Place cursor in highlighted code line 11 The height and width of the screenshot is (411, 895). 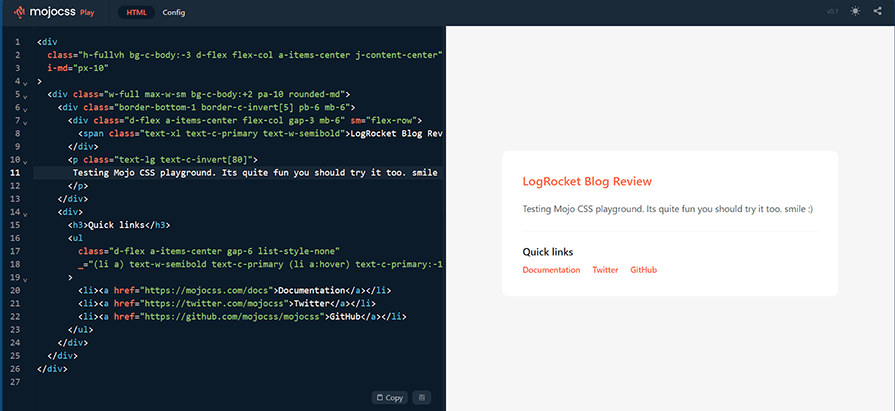(239, 172)
